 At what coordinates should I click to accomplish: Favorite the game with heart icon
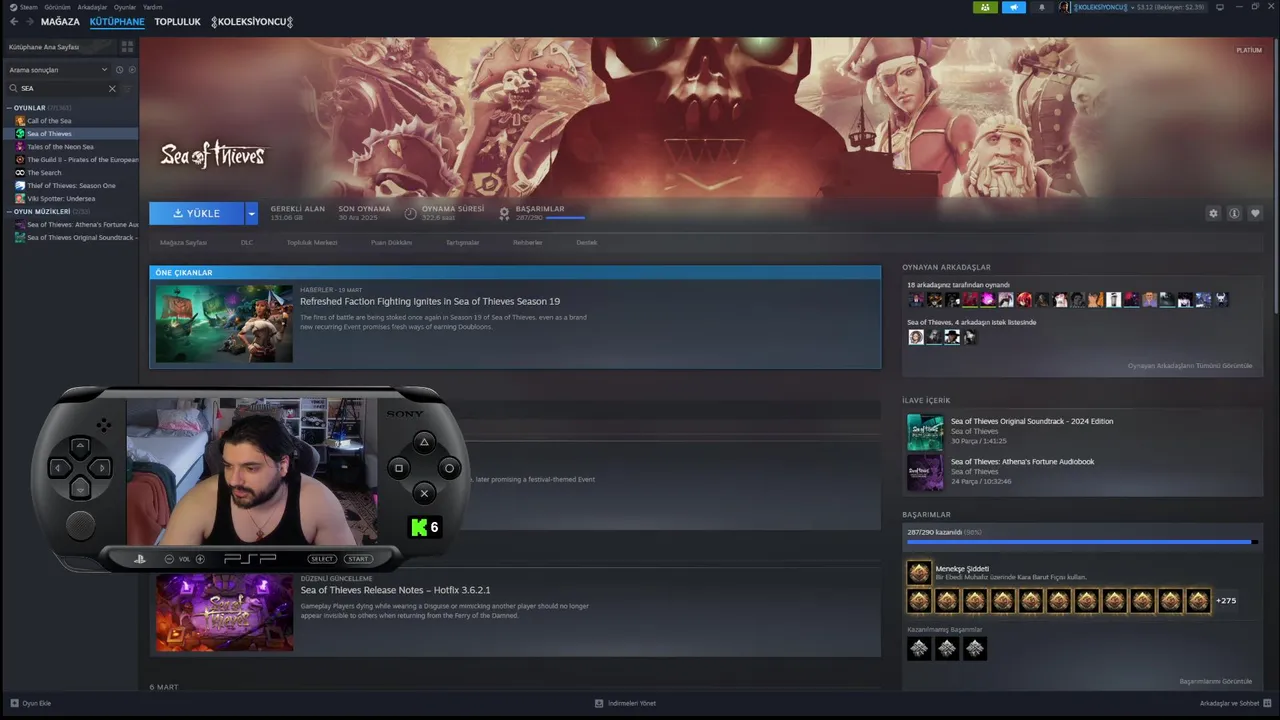(1255, 213)
